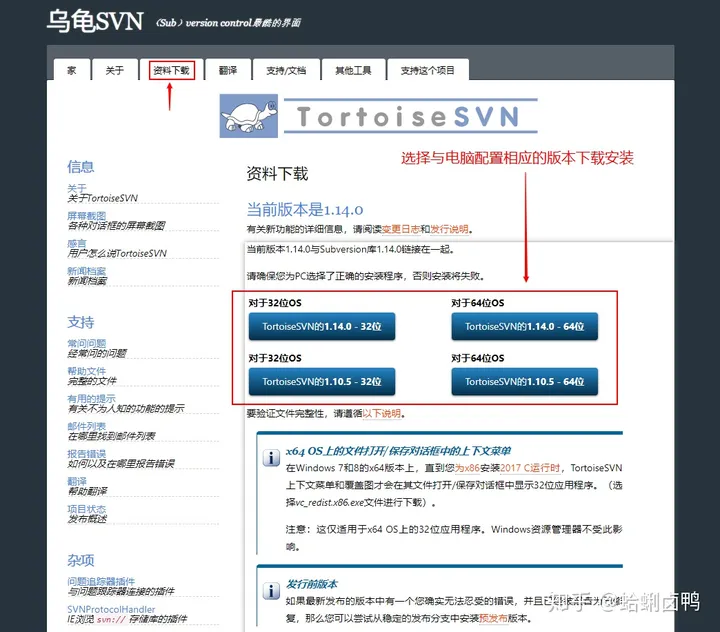720x632 pixels.
Task: Open sidebar 感言 link
Action: 77,243
